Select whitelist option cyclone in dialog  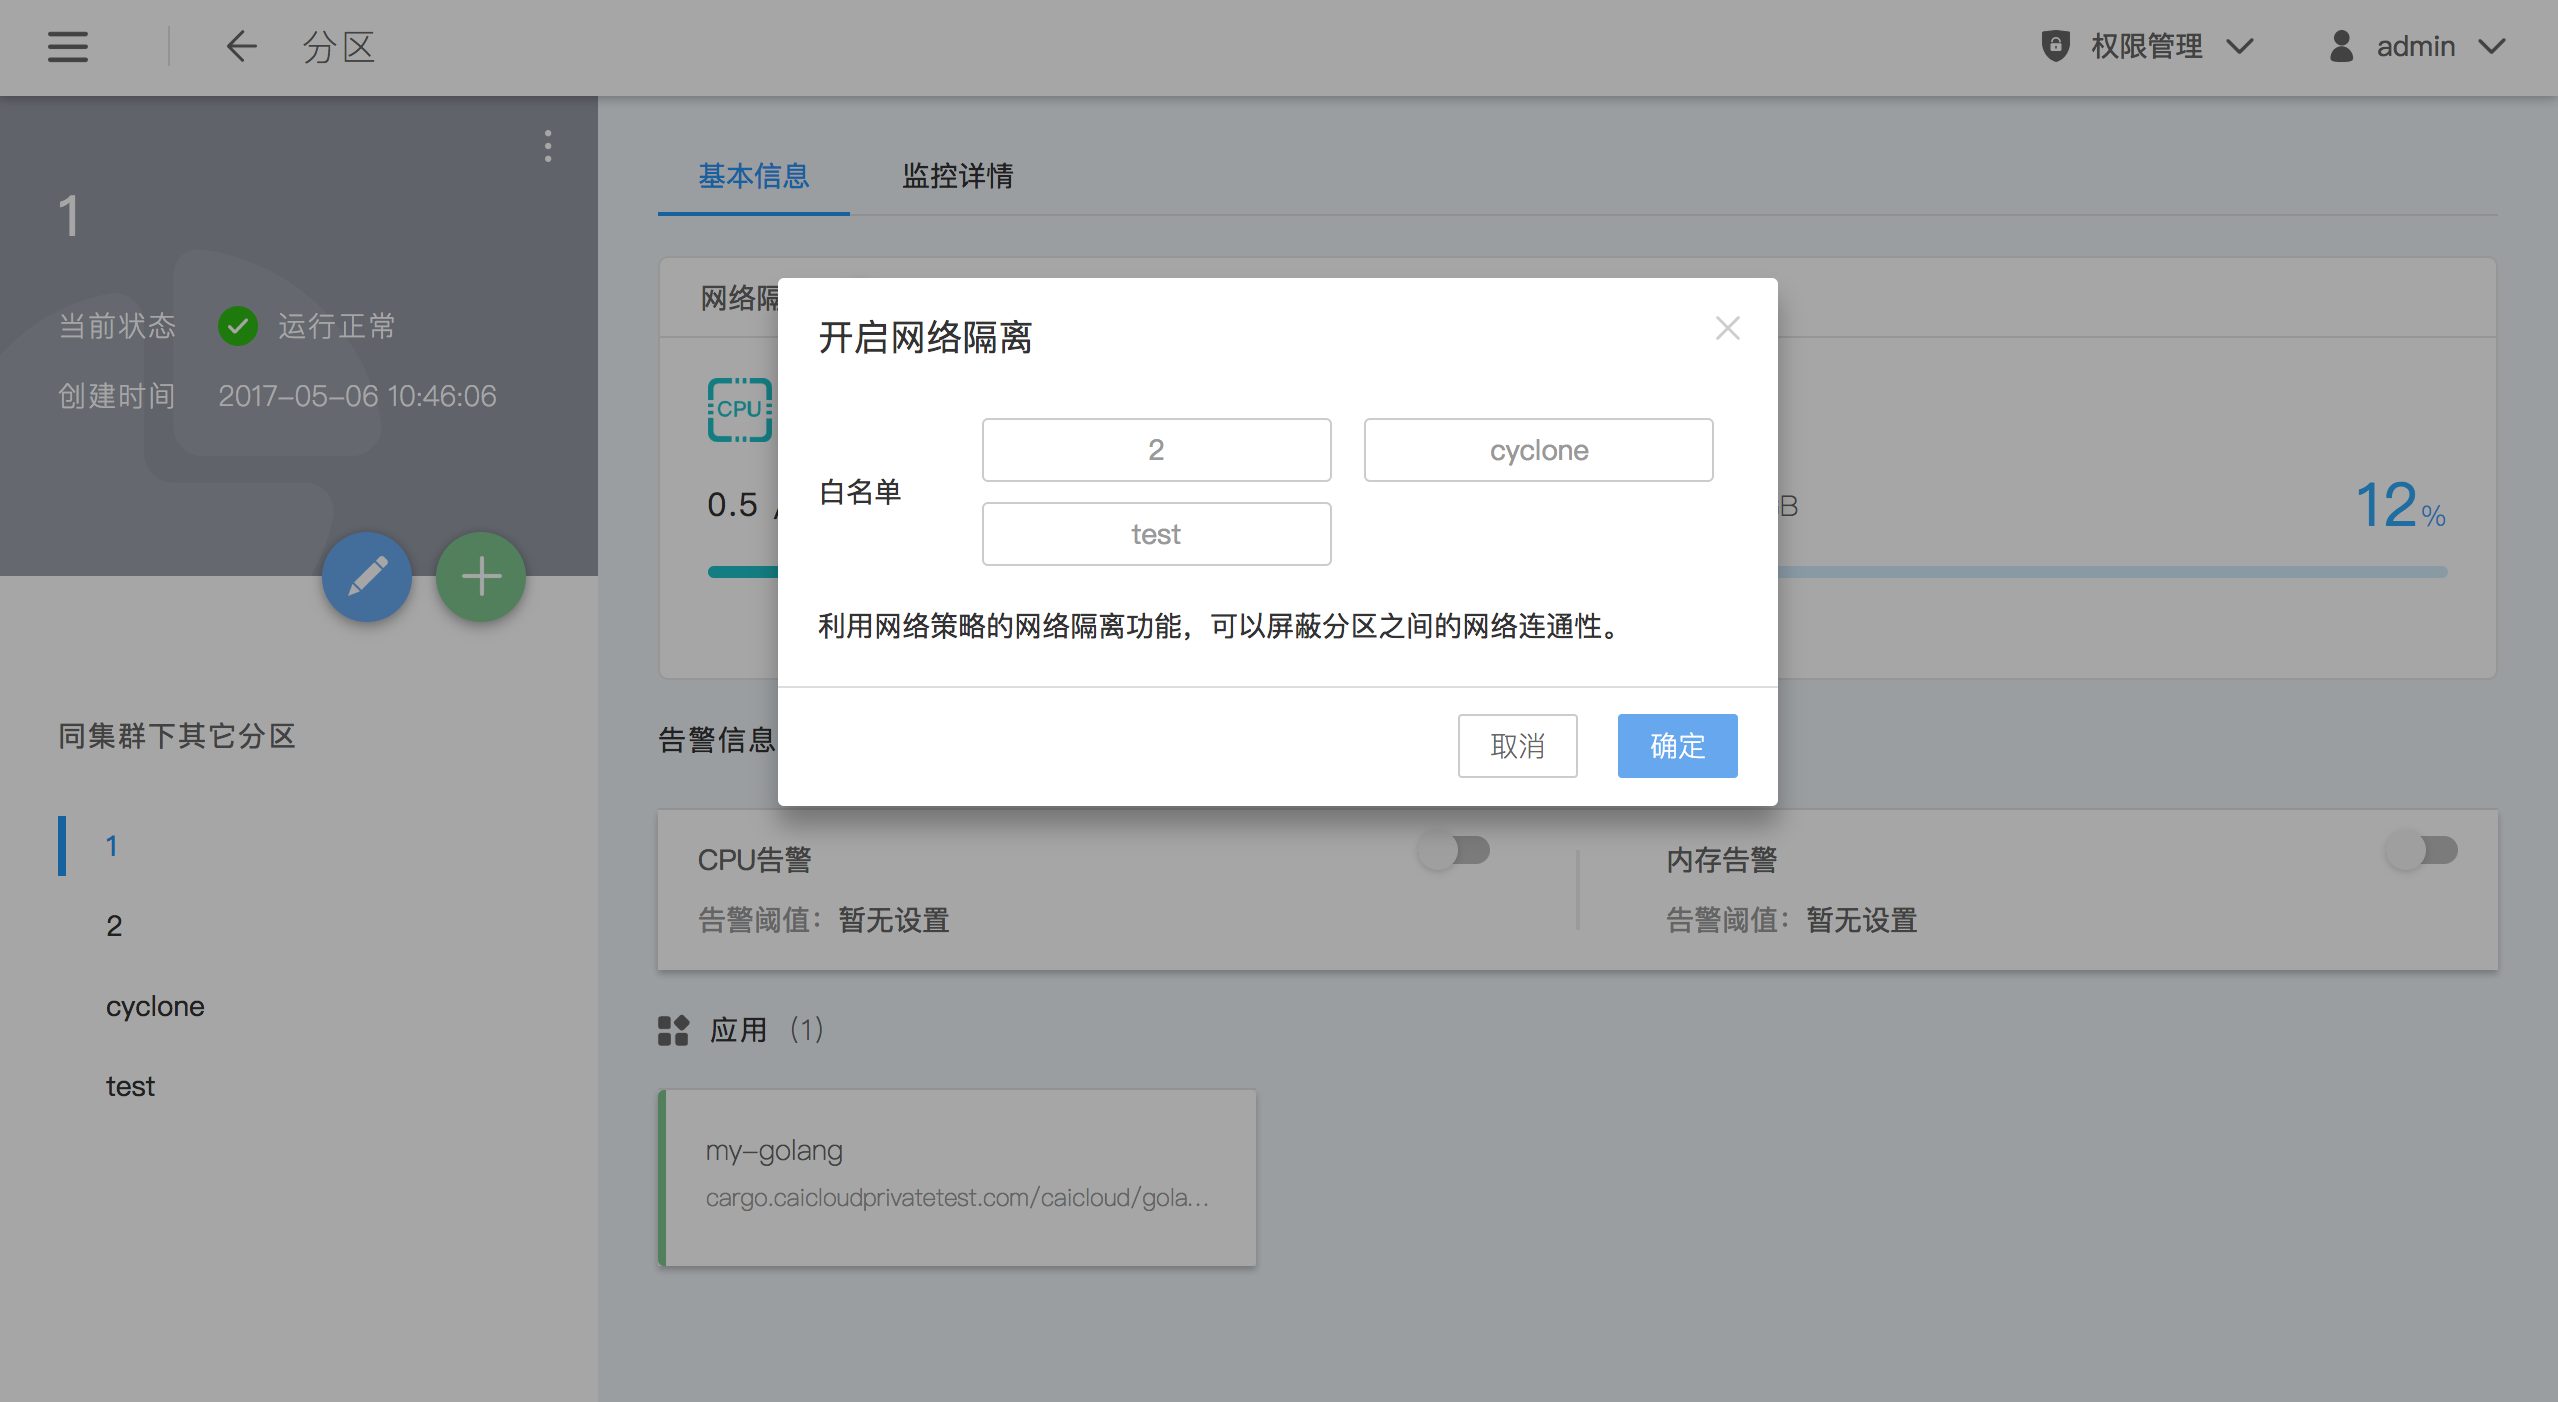(1538, 450)
